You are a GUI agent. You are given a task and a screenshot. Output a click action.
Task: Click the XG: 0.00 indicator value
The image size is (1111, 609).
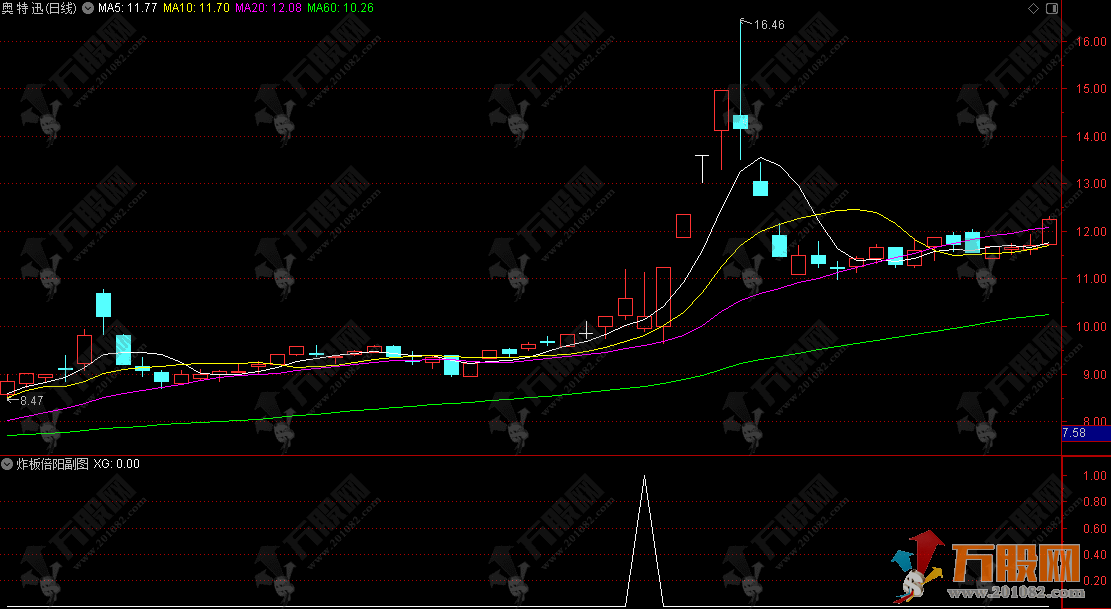(117, 464)
